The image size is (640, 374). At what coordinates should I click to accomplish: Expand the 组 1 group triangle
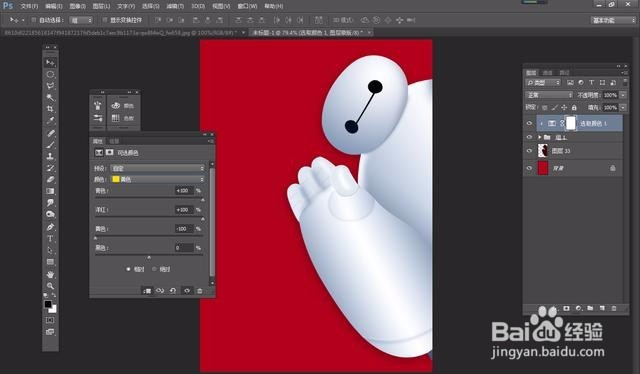click(x=540, y=137)
